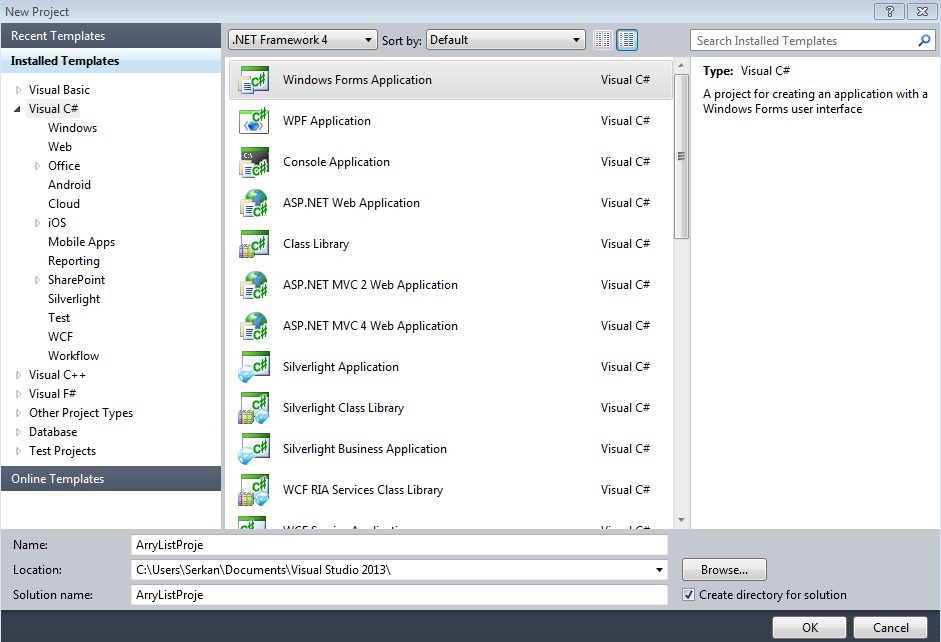Image resolution: width=941 pixels, height=642 pixels.
Task: Expand the iOS node arrow
Action: coord(37,223)
